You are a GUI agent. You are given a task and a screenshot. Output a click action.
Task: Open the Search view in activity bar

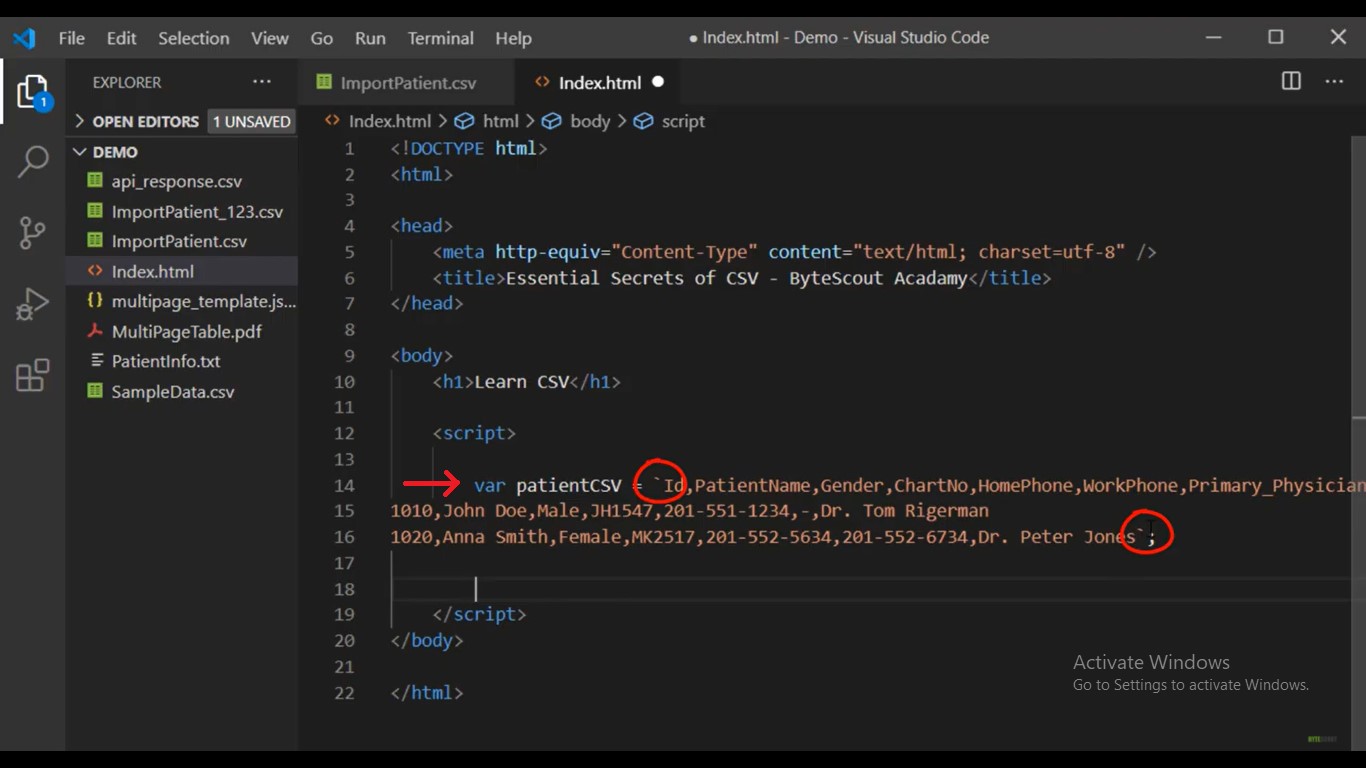click(32, 162)
